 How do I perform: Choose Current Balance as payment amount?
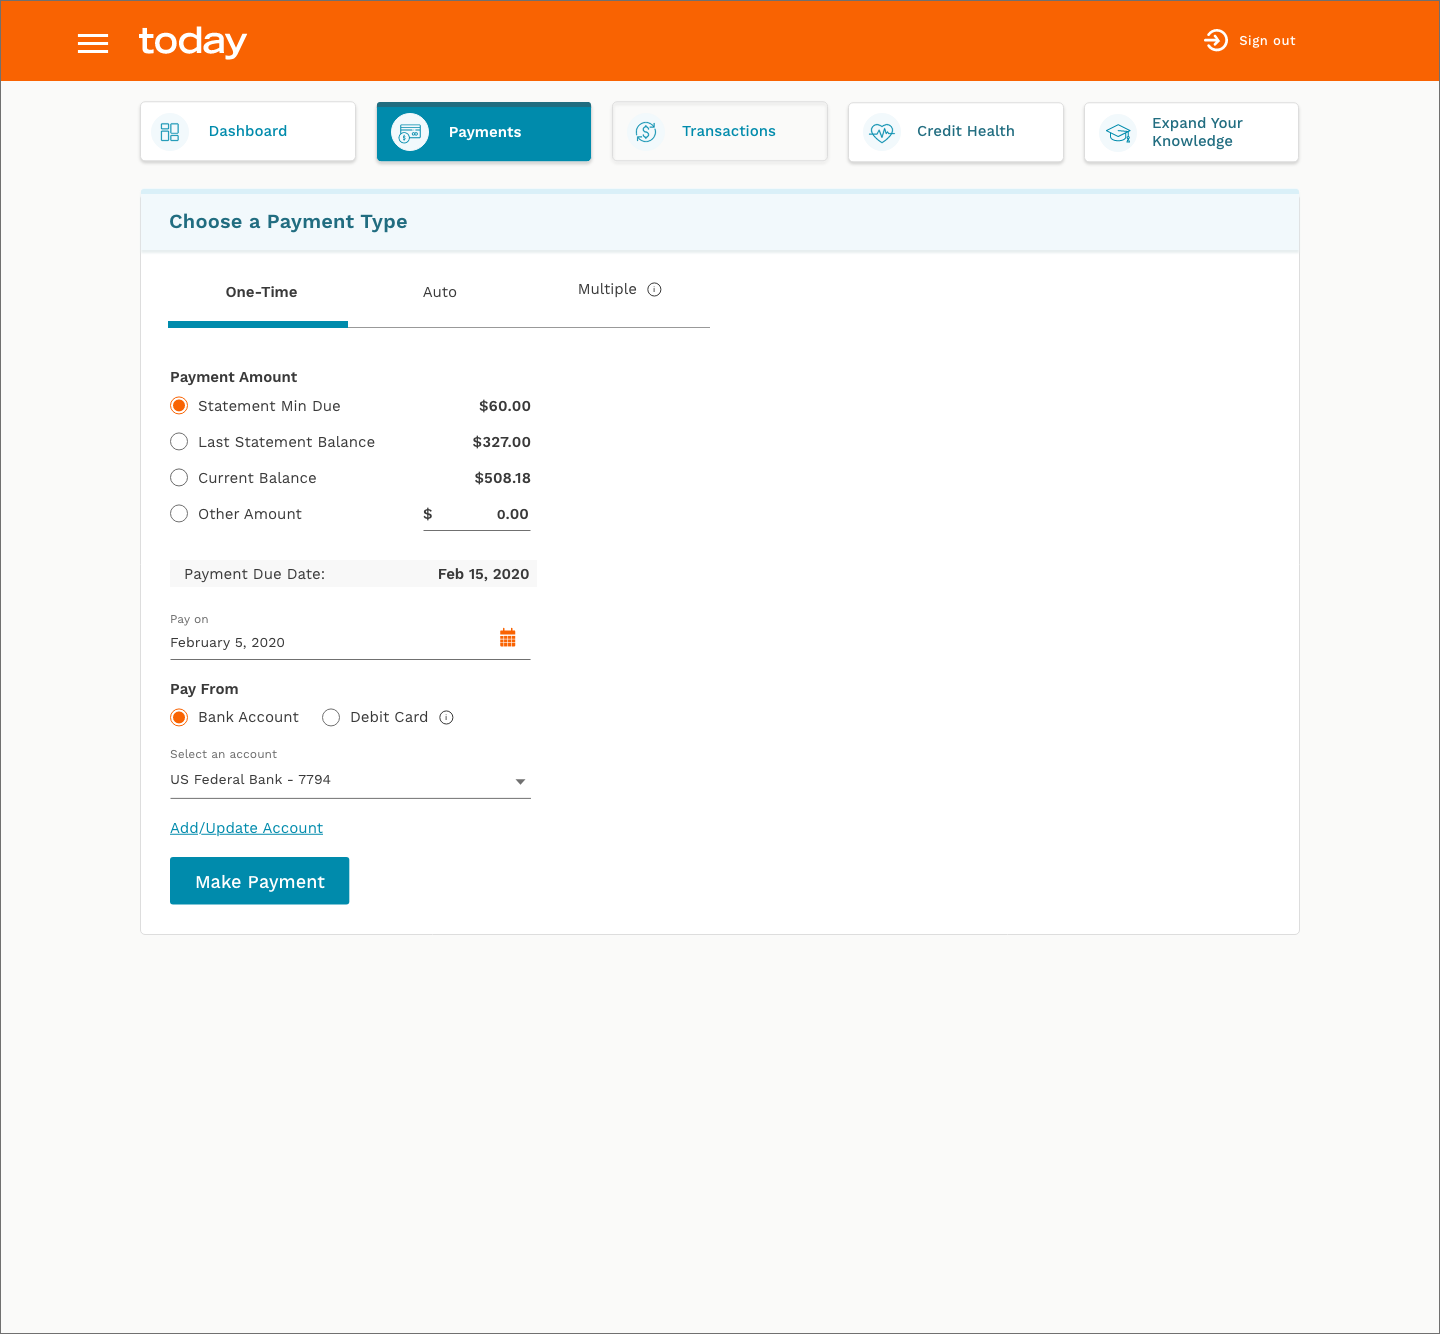[x=179, y=477]
